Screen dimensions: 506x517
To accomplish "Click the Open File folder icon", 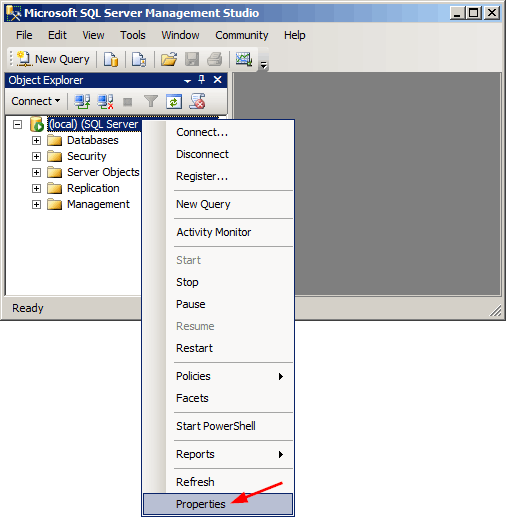I will click(x=169, y=59).
